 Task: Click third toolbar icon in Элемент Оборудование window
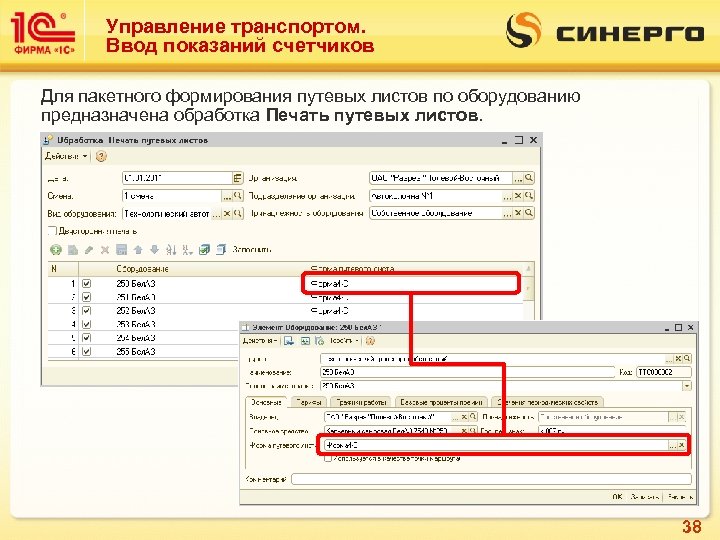tap(320, 341)
